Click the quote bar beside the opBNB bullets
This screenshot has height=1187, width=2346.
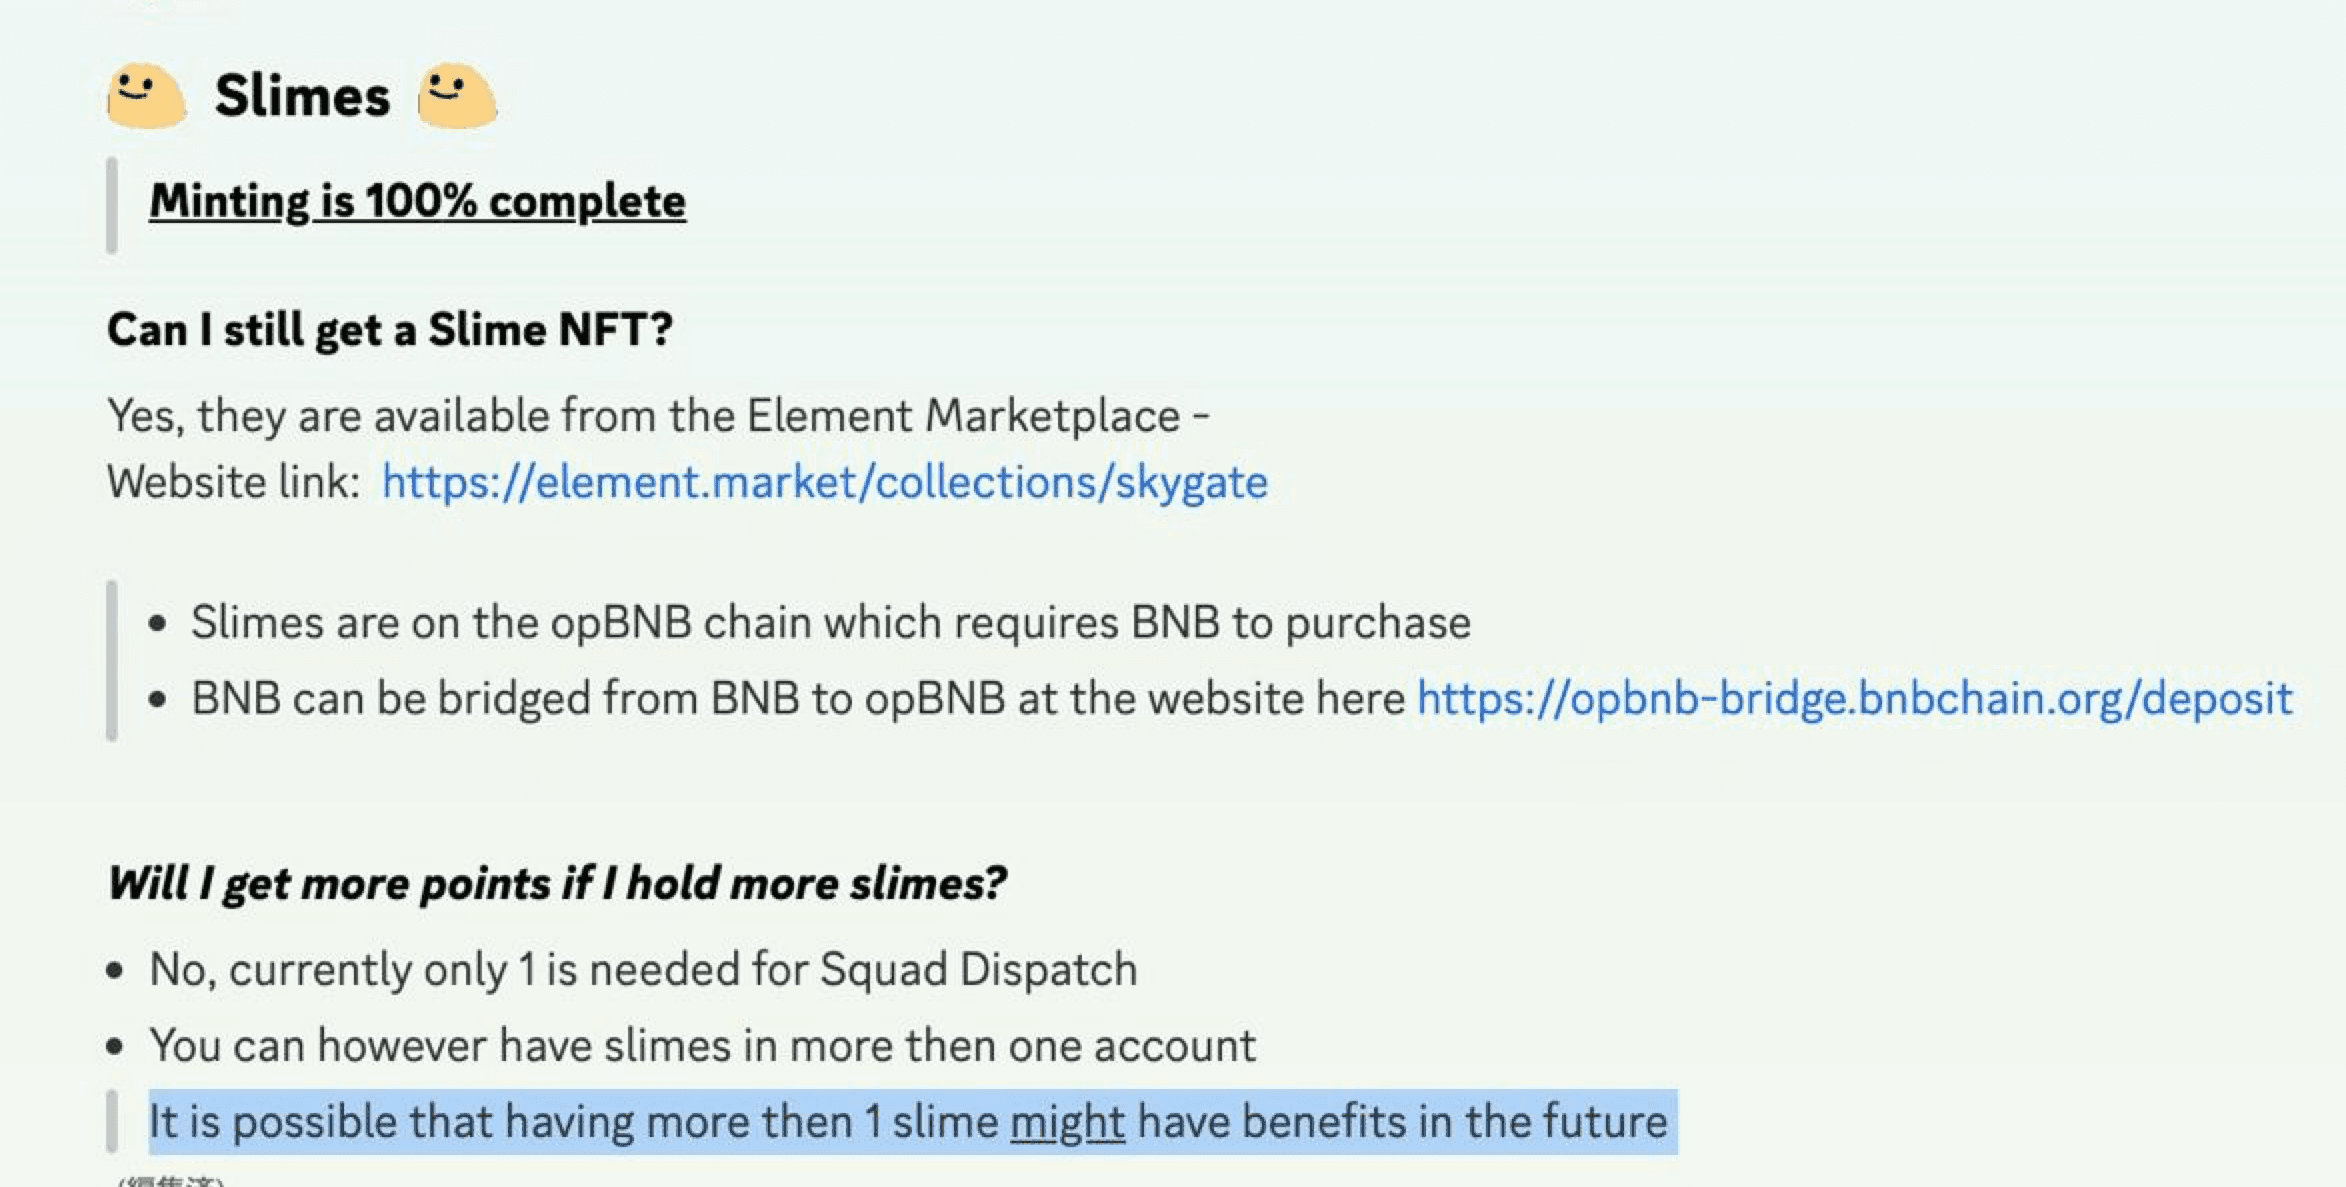pos(112,660)
